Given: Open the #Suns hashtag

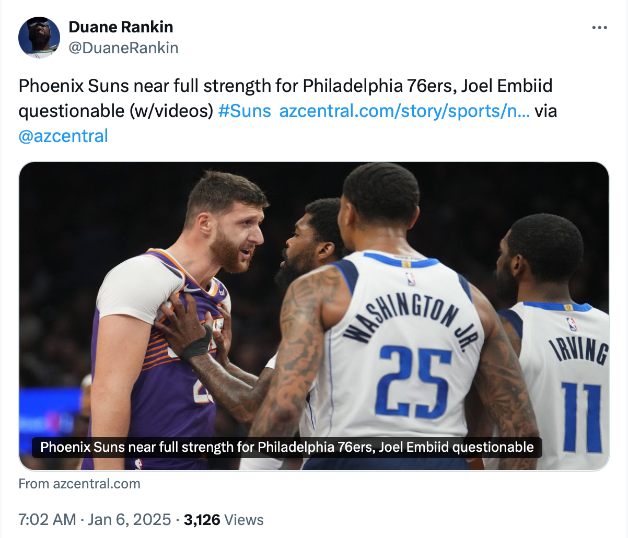Looking at the screenshot, I should [x=244, y=111].
